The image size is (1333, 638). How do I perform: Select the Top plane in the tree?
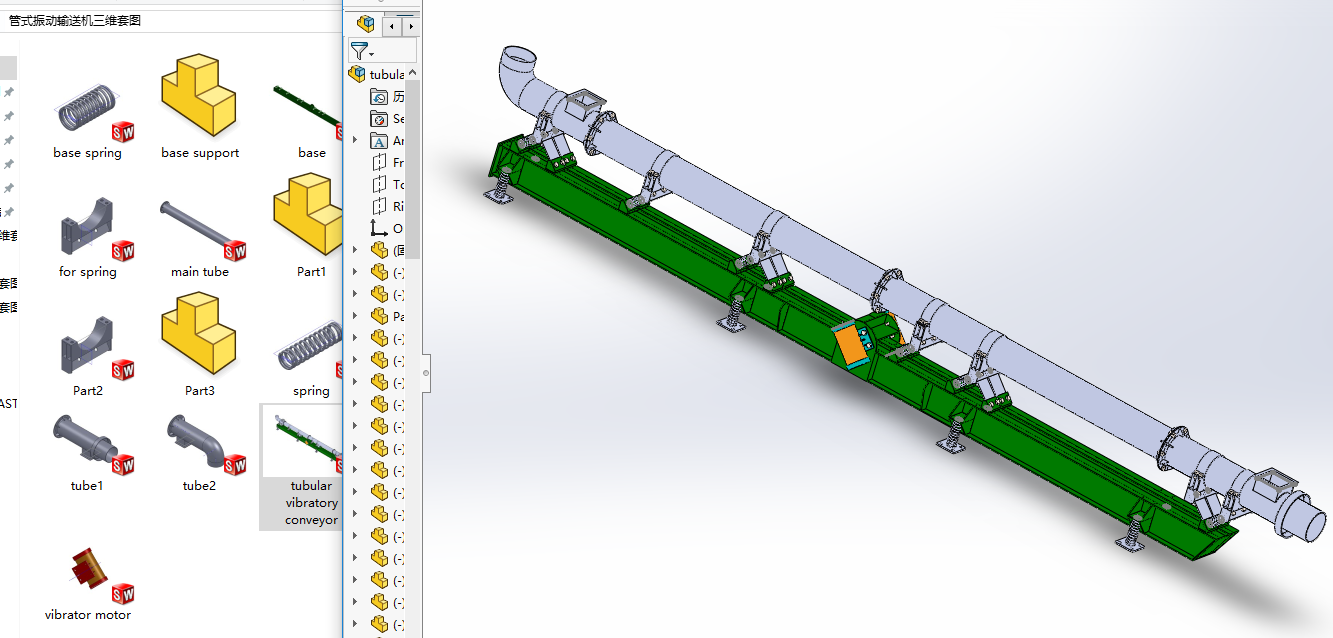(x=388, y=185)
